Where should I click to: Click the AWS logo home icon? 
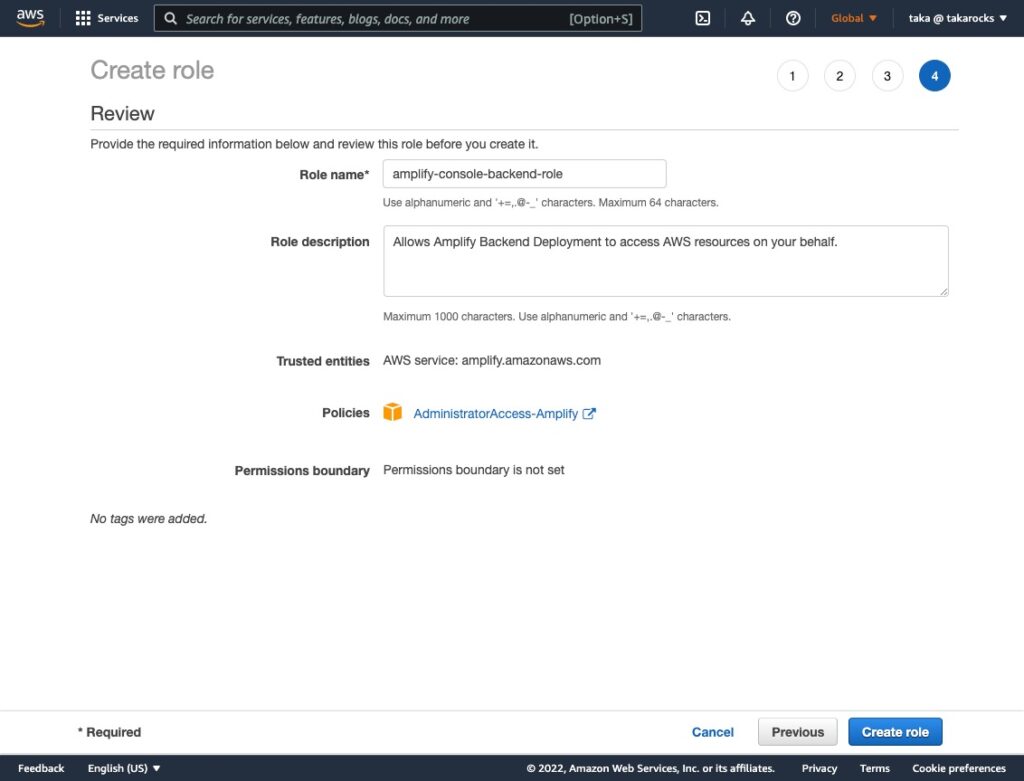point(30,18)
